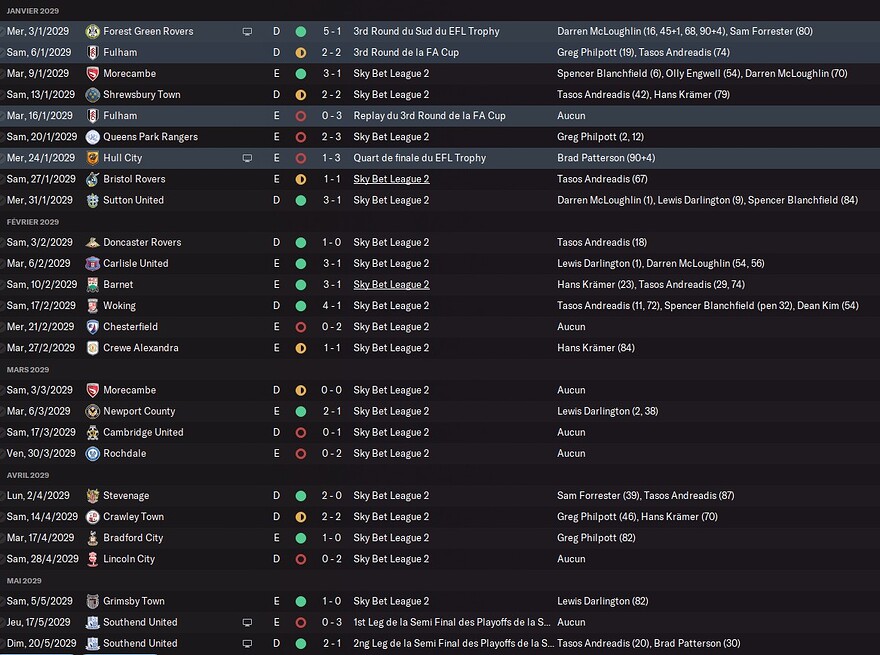Screen dimensions: 880x655
Task: Open the Quart de finale du EFL Trophy entry
Action: tap(419, 158)
